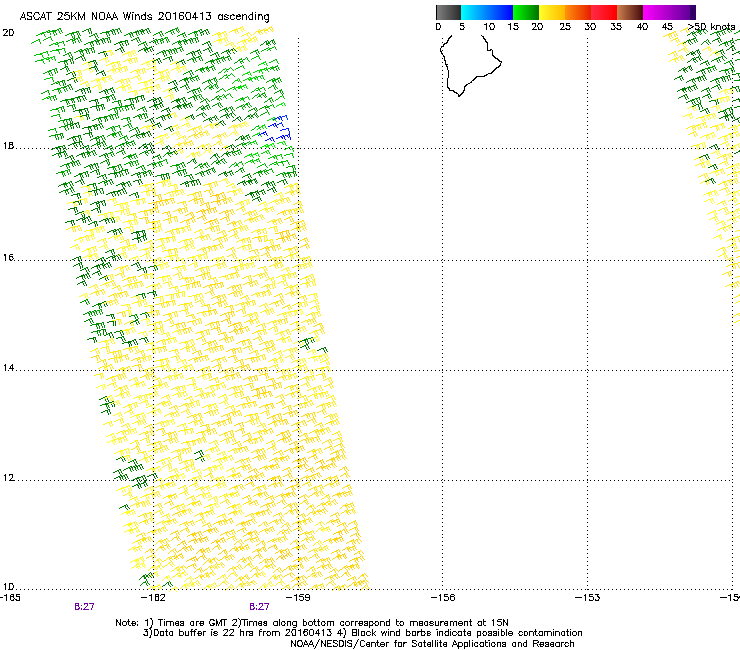
Task: Click the blue wind barbs cluster
Action: coord(275,128)
